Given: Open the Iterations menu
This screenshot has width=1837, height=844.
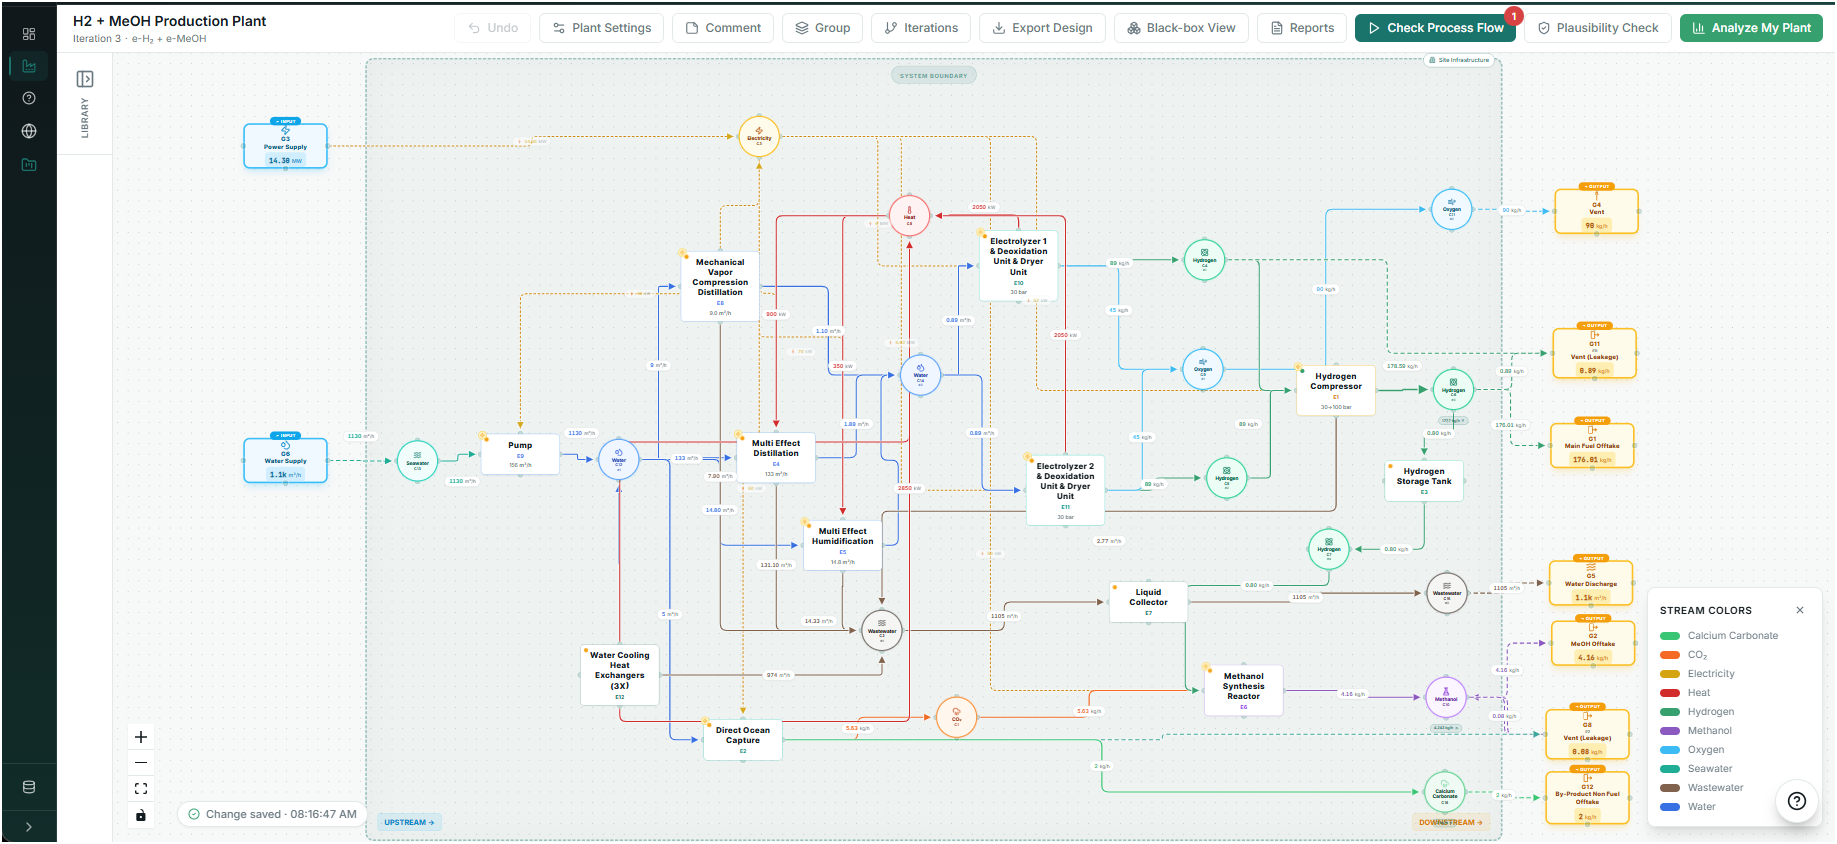Looking at the screenshot, I should point(921,28).
